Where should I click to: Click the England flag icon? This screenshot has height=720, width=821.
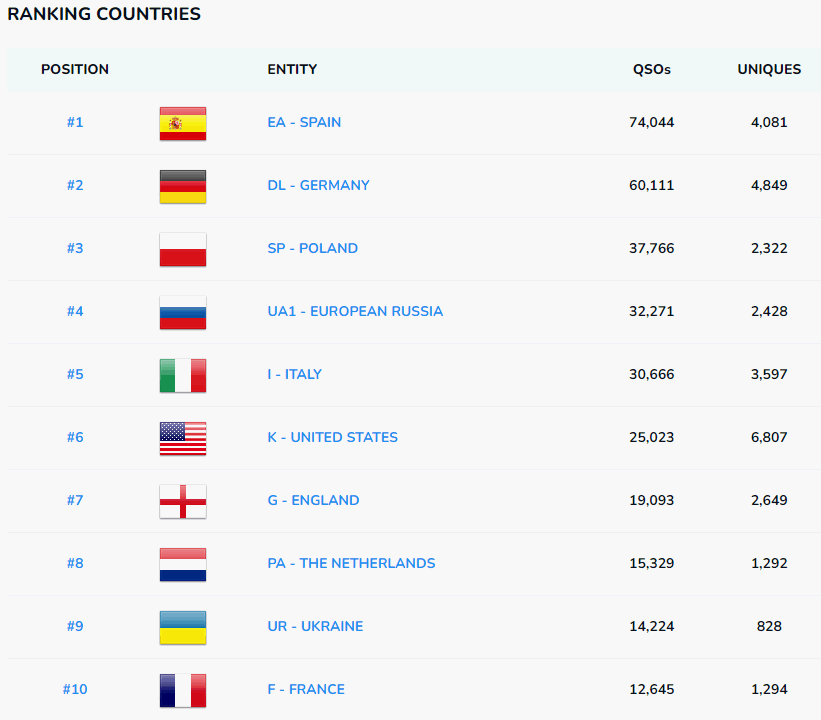(x=183, y=501)
